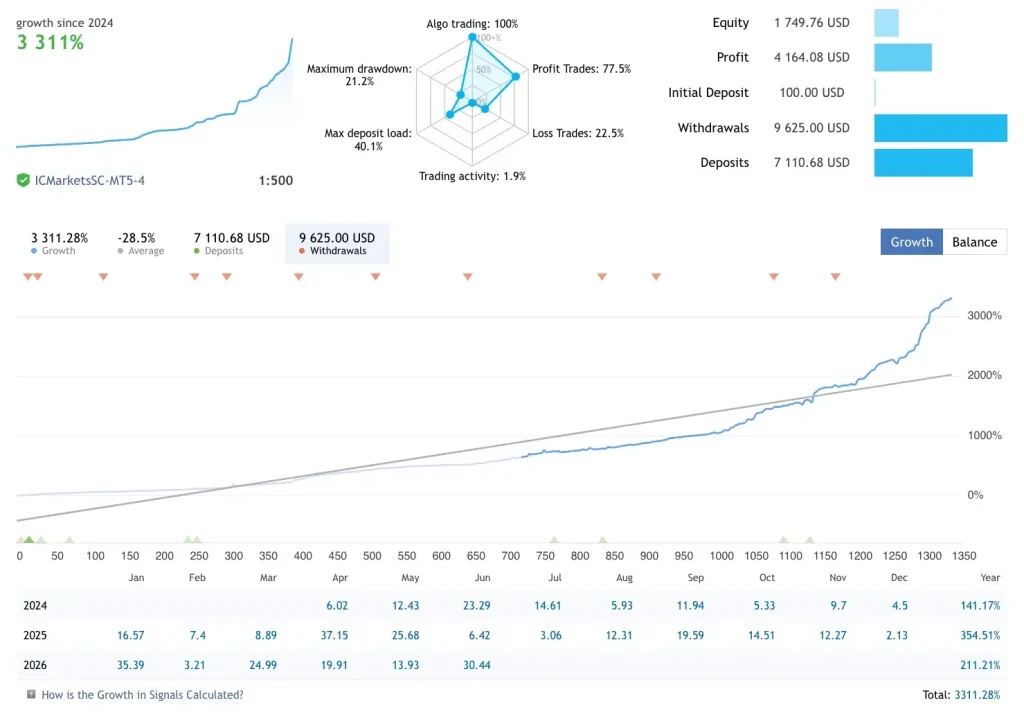The height and width of the screenshot is (712, 1024).
Task: Click the growth since 2024 mini chart thumbnail
Action: coord(154,92)
